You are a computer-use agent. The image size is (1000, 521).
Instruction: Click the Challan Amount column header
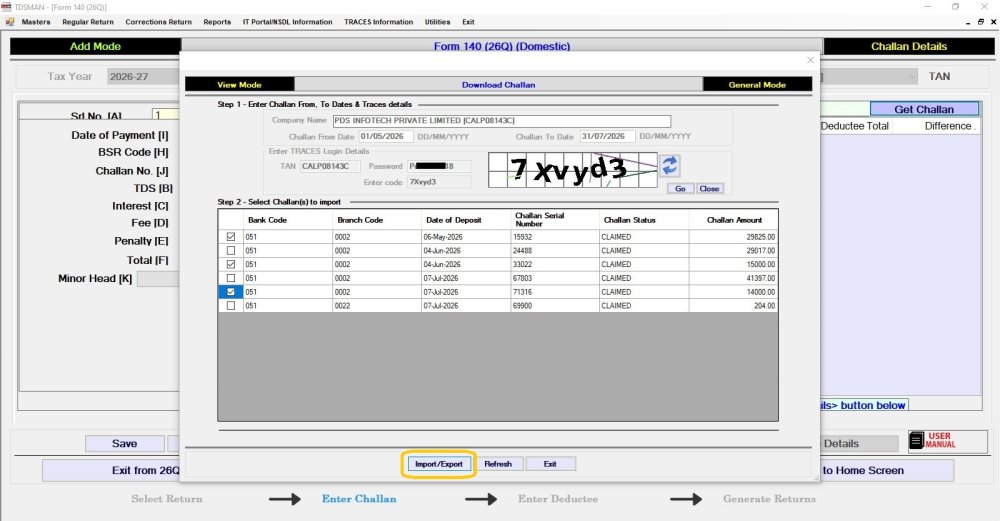click(x=734, y=220)
